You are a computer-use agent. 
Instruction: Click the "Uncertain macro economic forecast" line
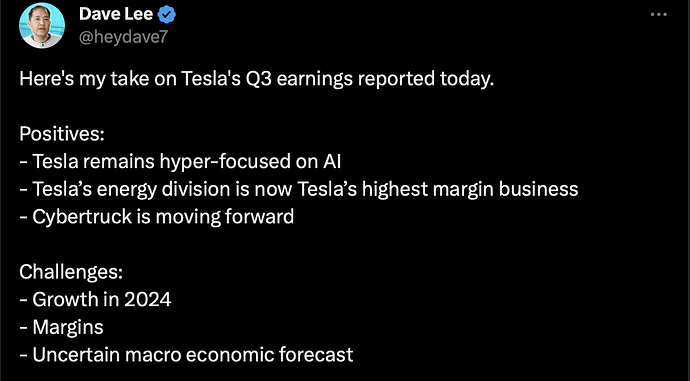(x=186, y=355)
